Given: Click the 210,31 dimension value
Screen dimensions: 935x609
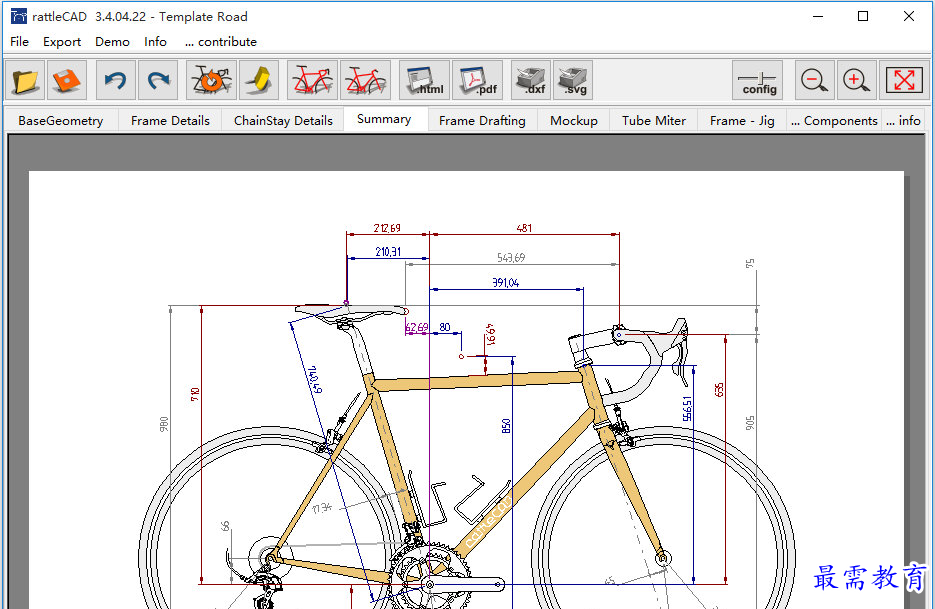Looking at the screenshot, I should coord(388,252).
